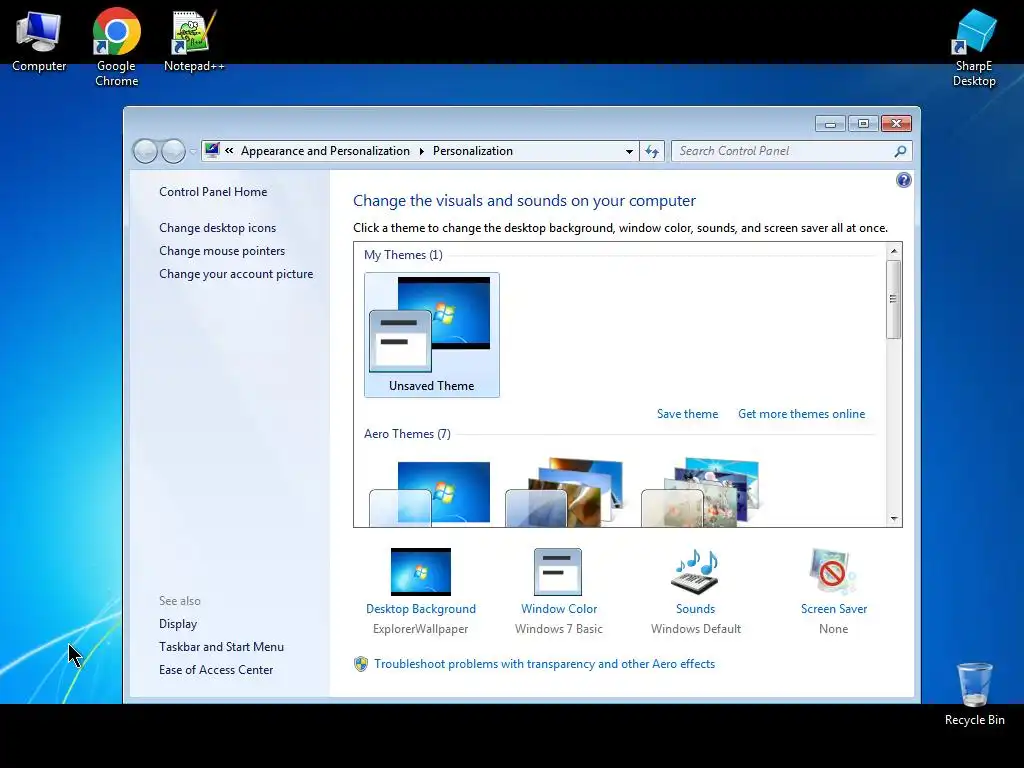Click Troubleshoot problems with transparency link

544,664
